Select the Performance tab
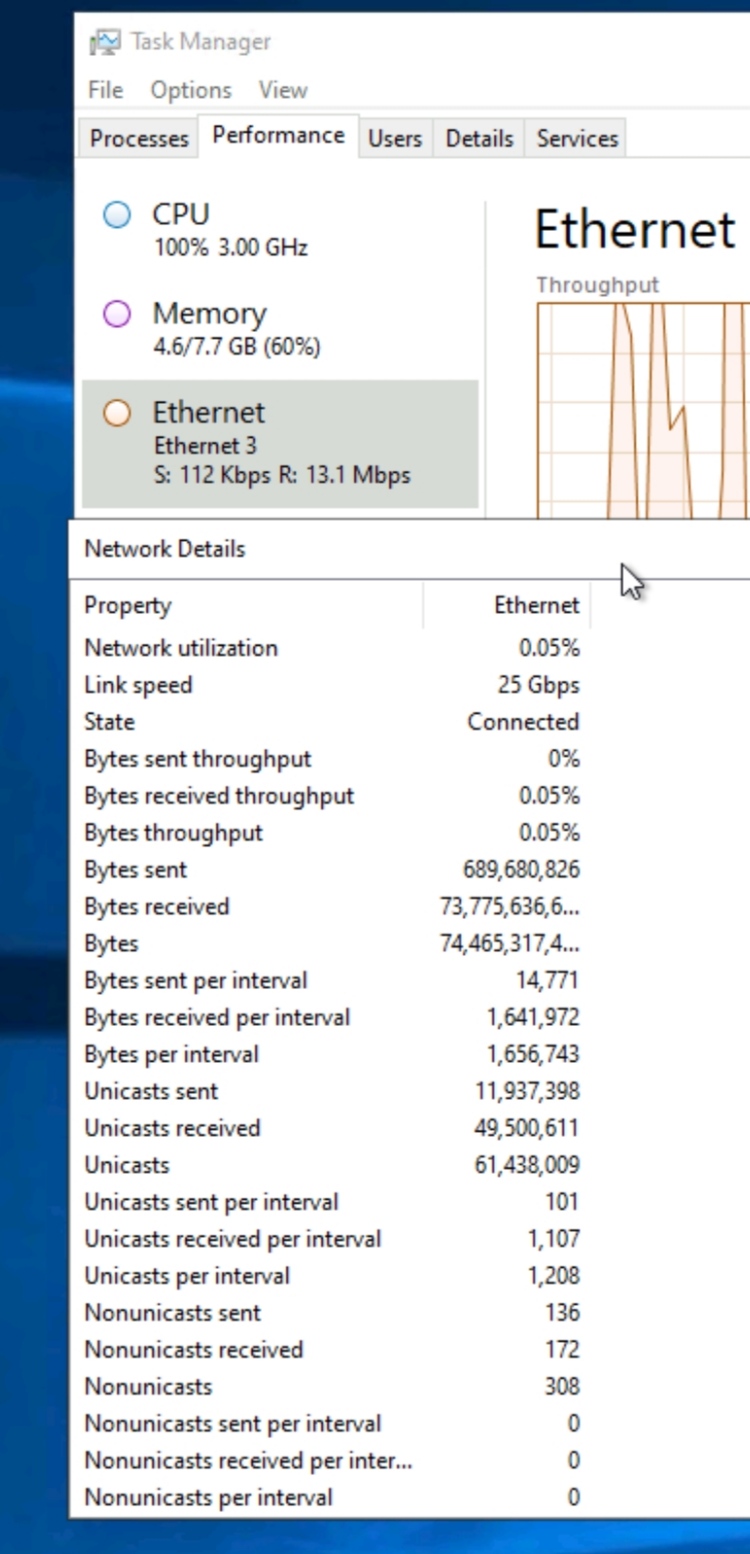 pyautogui.click(x=279, y=136)
